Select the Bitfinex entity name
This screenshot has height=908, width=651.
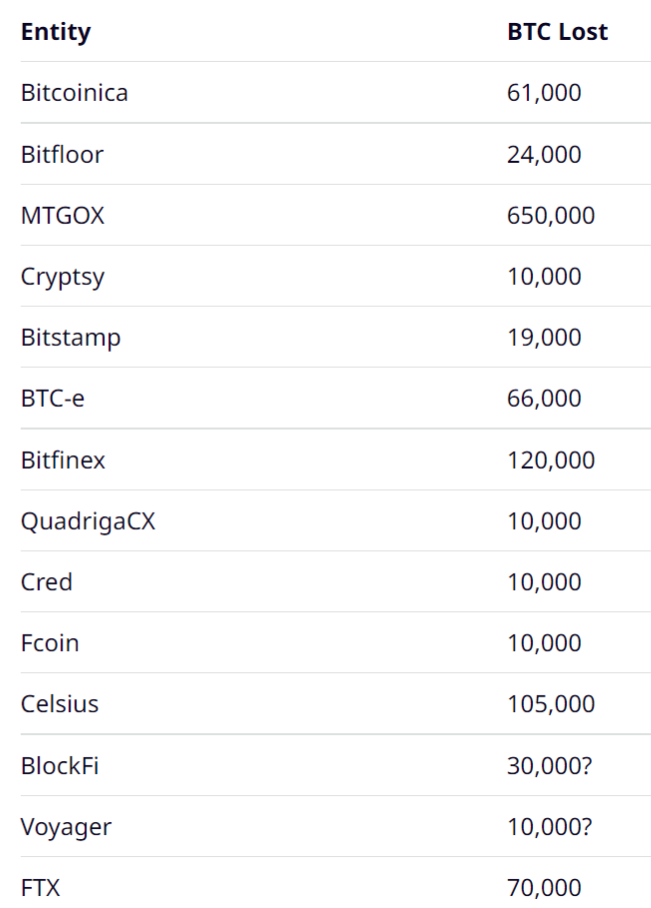63,460
